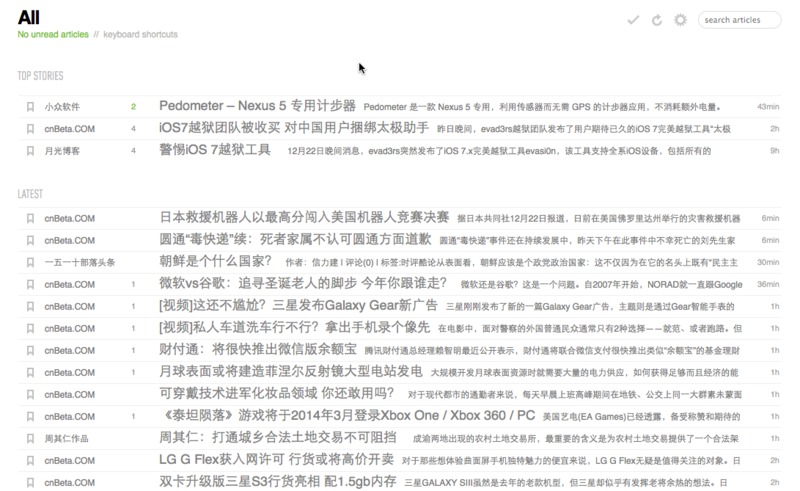The image size is (800, 491).
Task: Click summary text starting 腾讯财付通总经理赖智明
Action: (552, 351)
